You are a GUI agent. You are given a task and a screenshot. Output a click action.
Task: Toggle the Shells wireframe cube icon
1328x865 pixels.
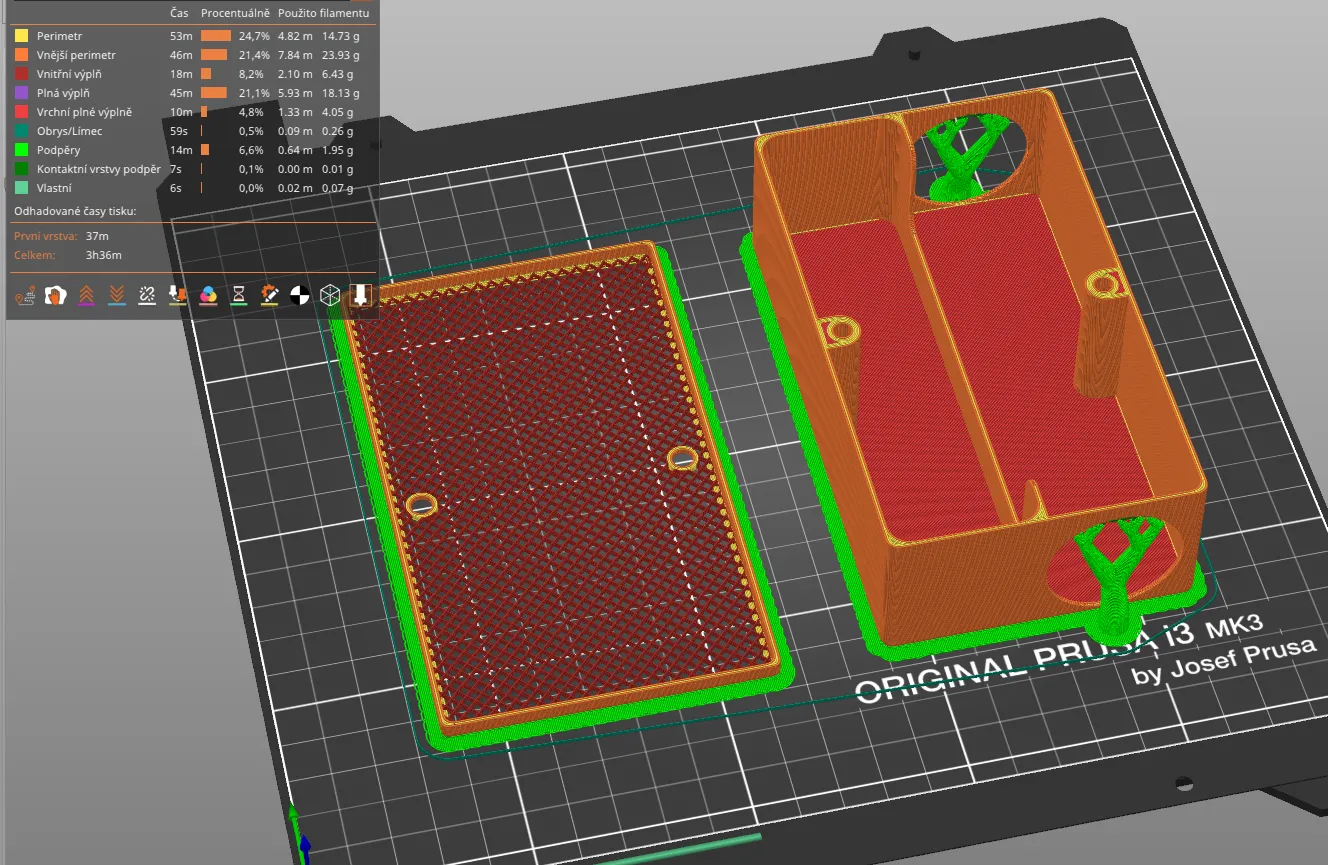329,295
